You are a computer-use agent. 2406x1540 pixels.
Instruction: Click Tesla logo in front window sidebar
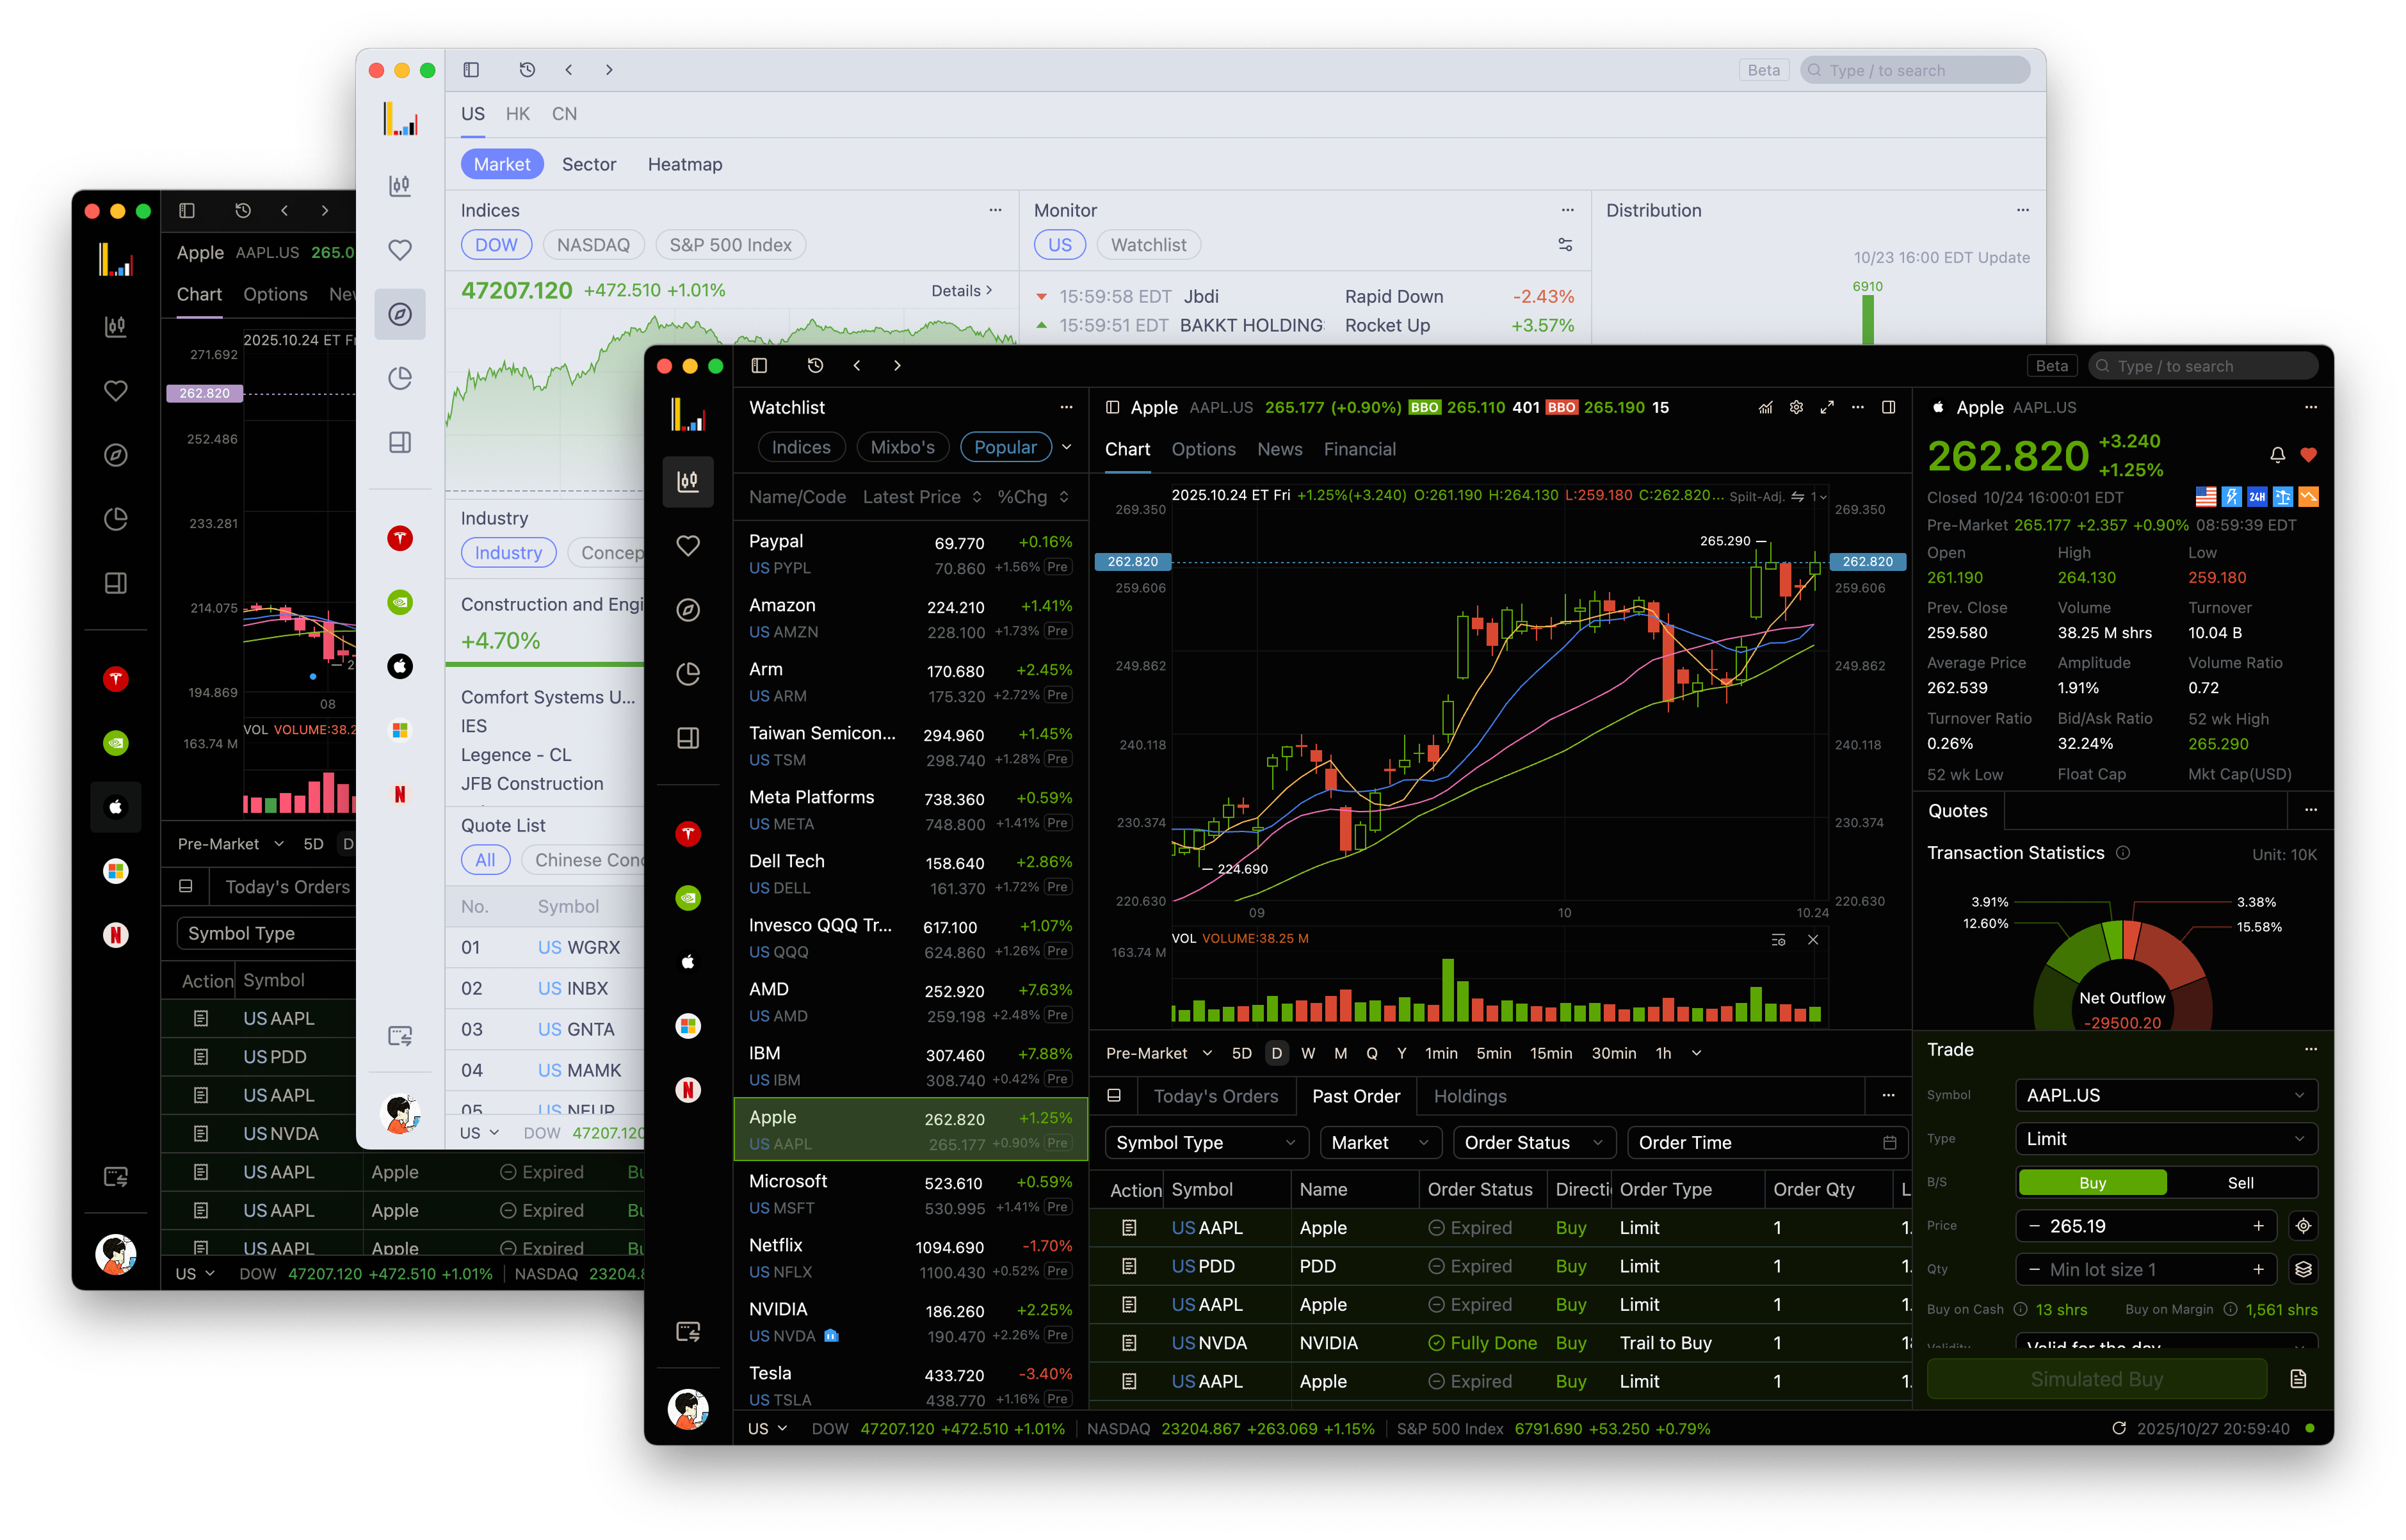coord(688,833)
